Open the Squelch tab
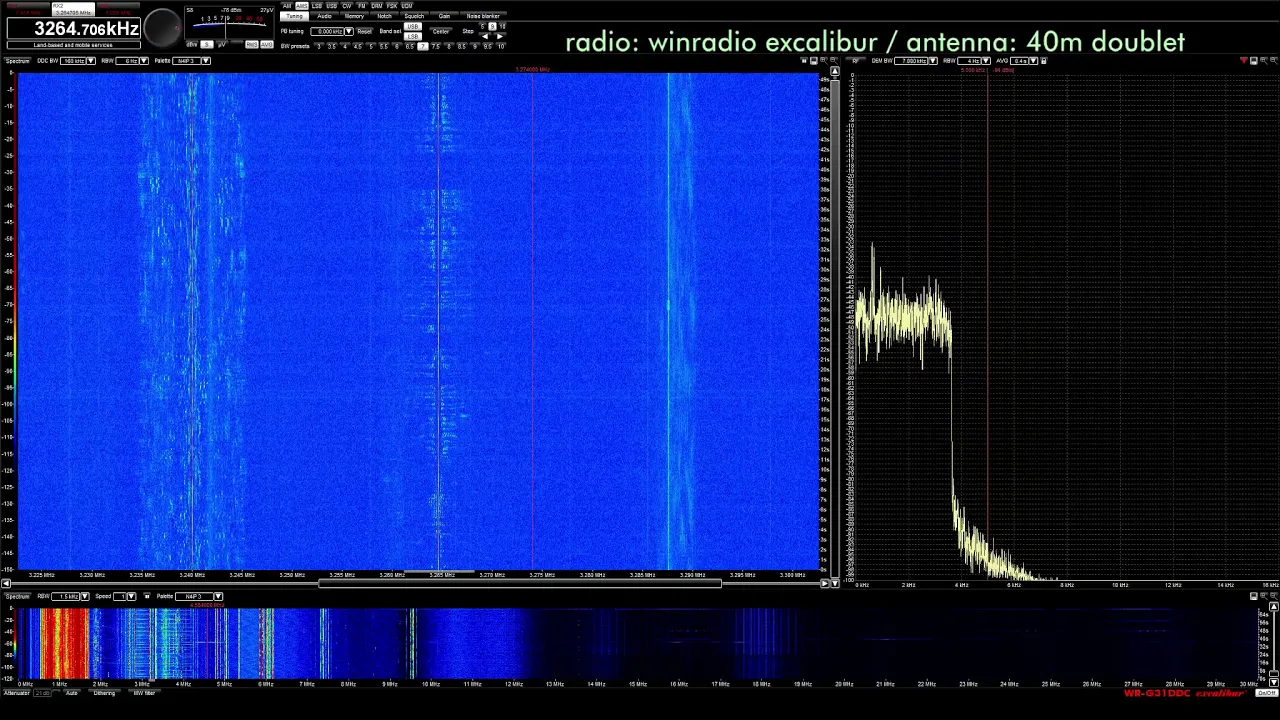Screen dimensions: 1280x720 point(414,16)
